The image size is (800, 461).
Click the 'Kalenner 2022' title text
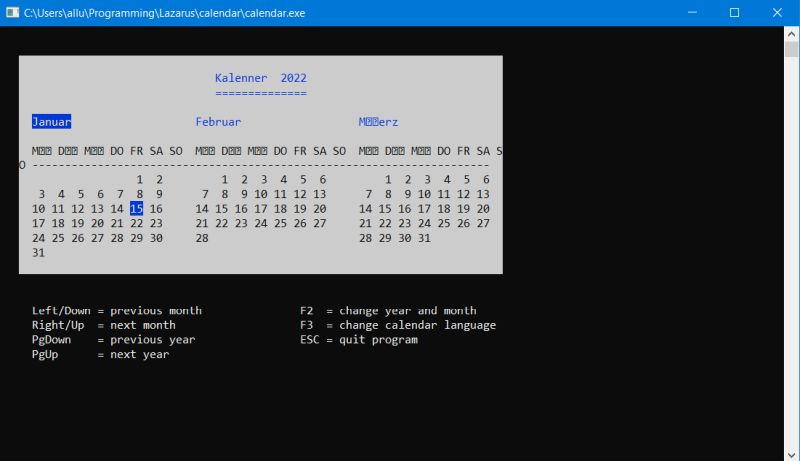[261, 78]
